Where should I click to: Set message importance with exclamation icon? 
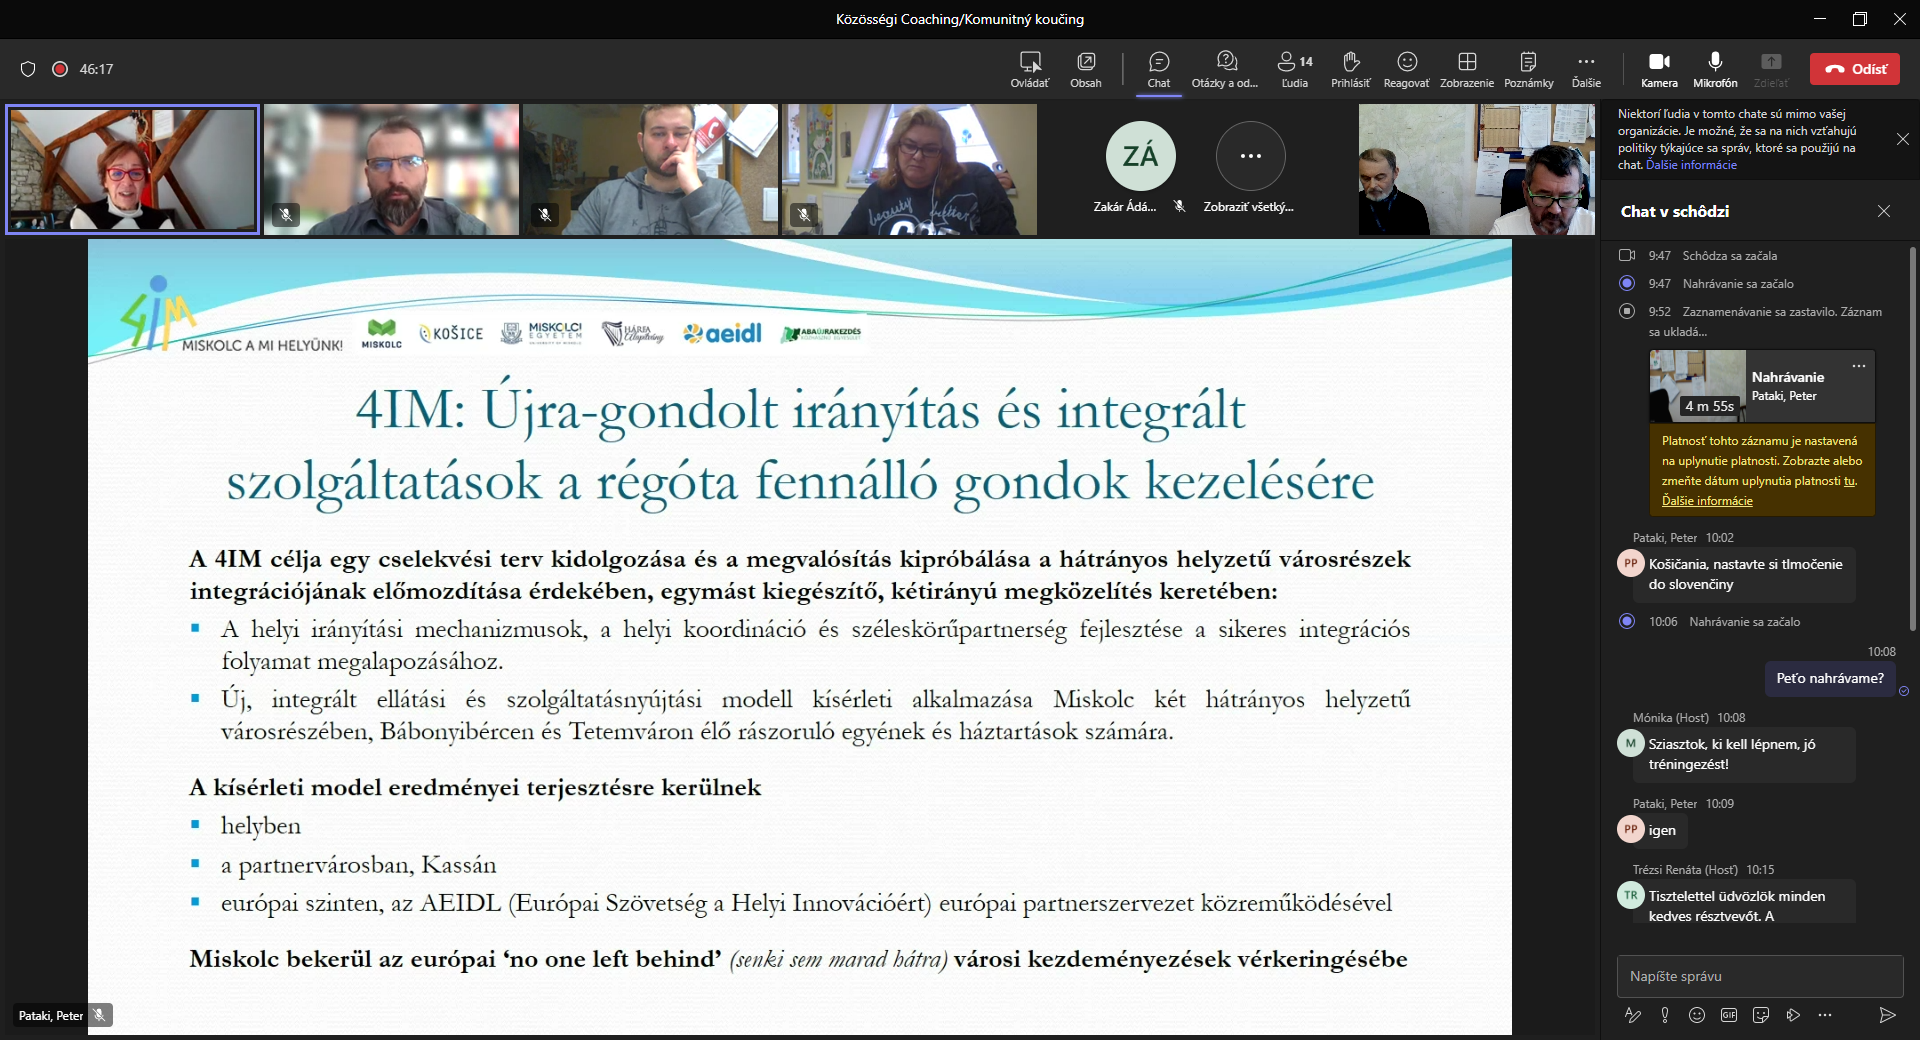point(1665,1016)
